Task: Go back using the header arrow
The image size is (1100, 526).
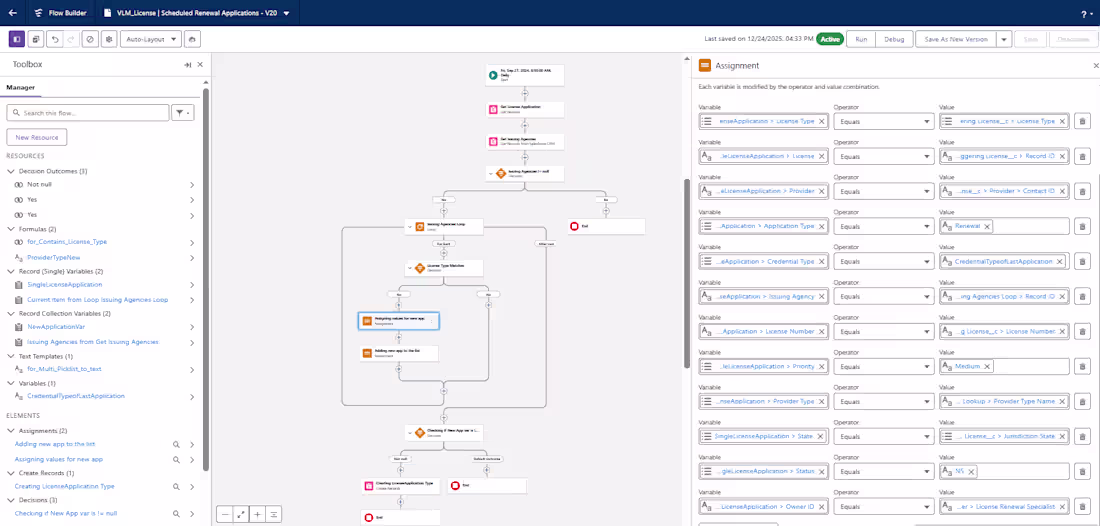Action: (x=13, y=13)
